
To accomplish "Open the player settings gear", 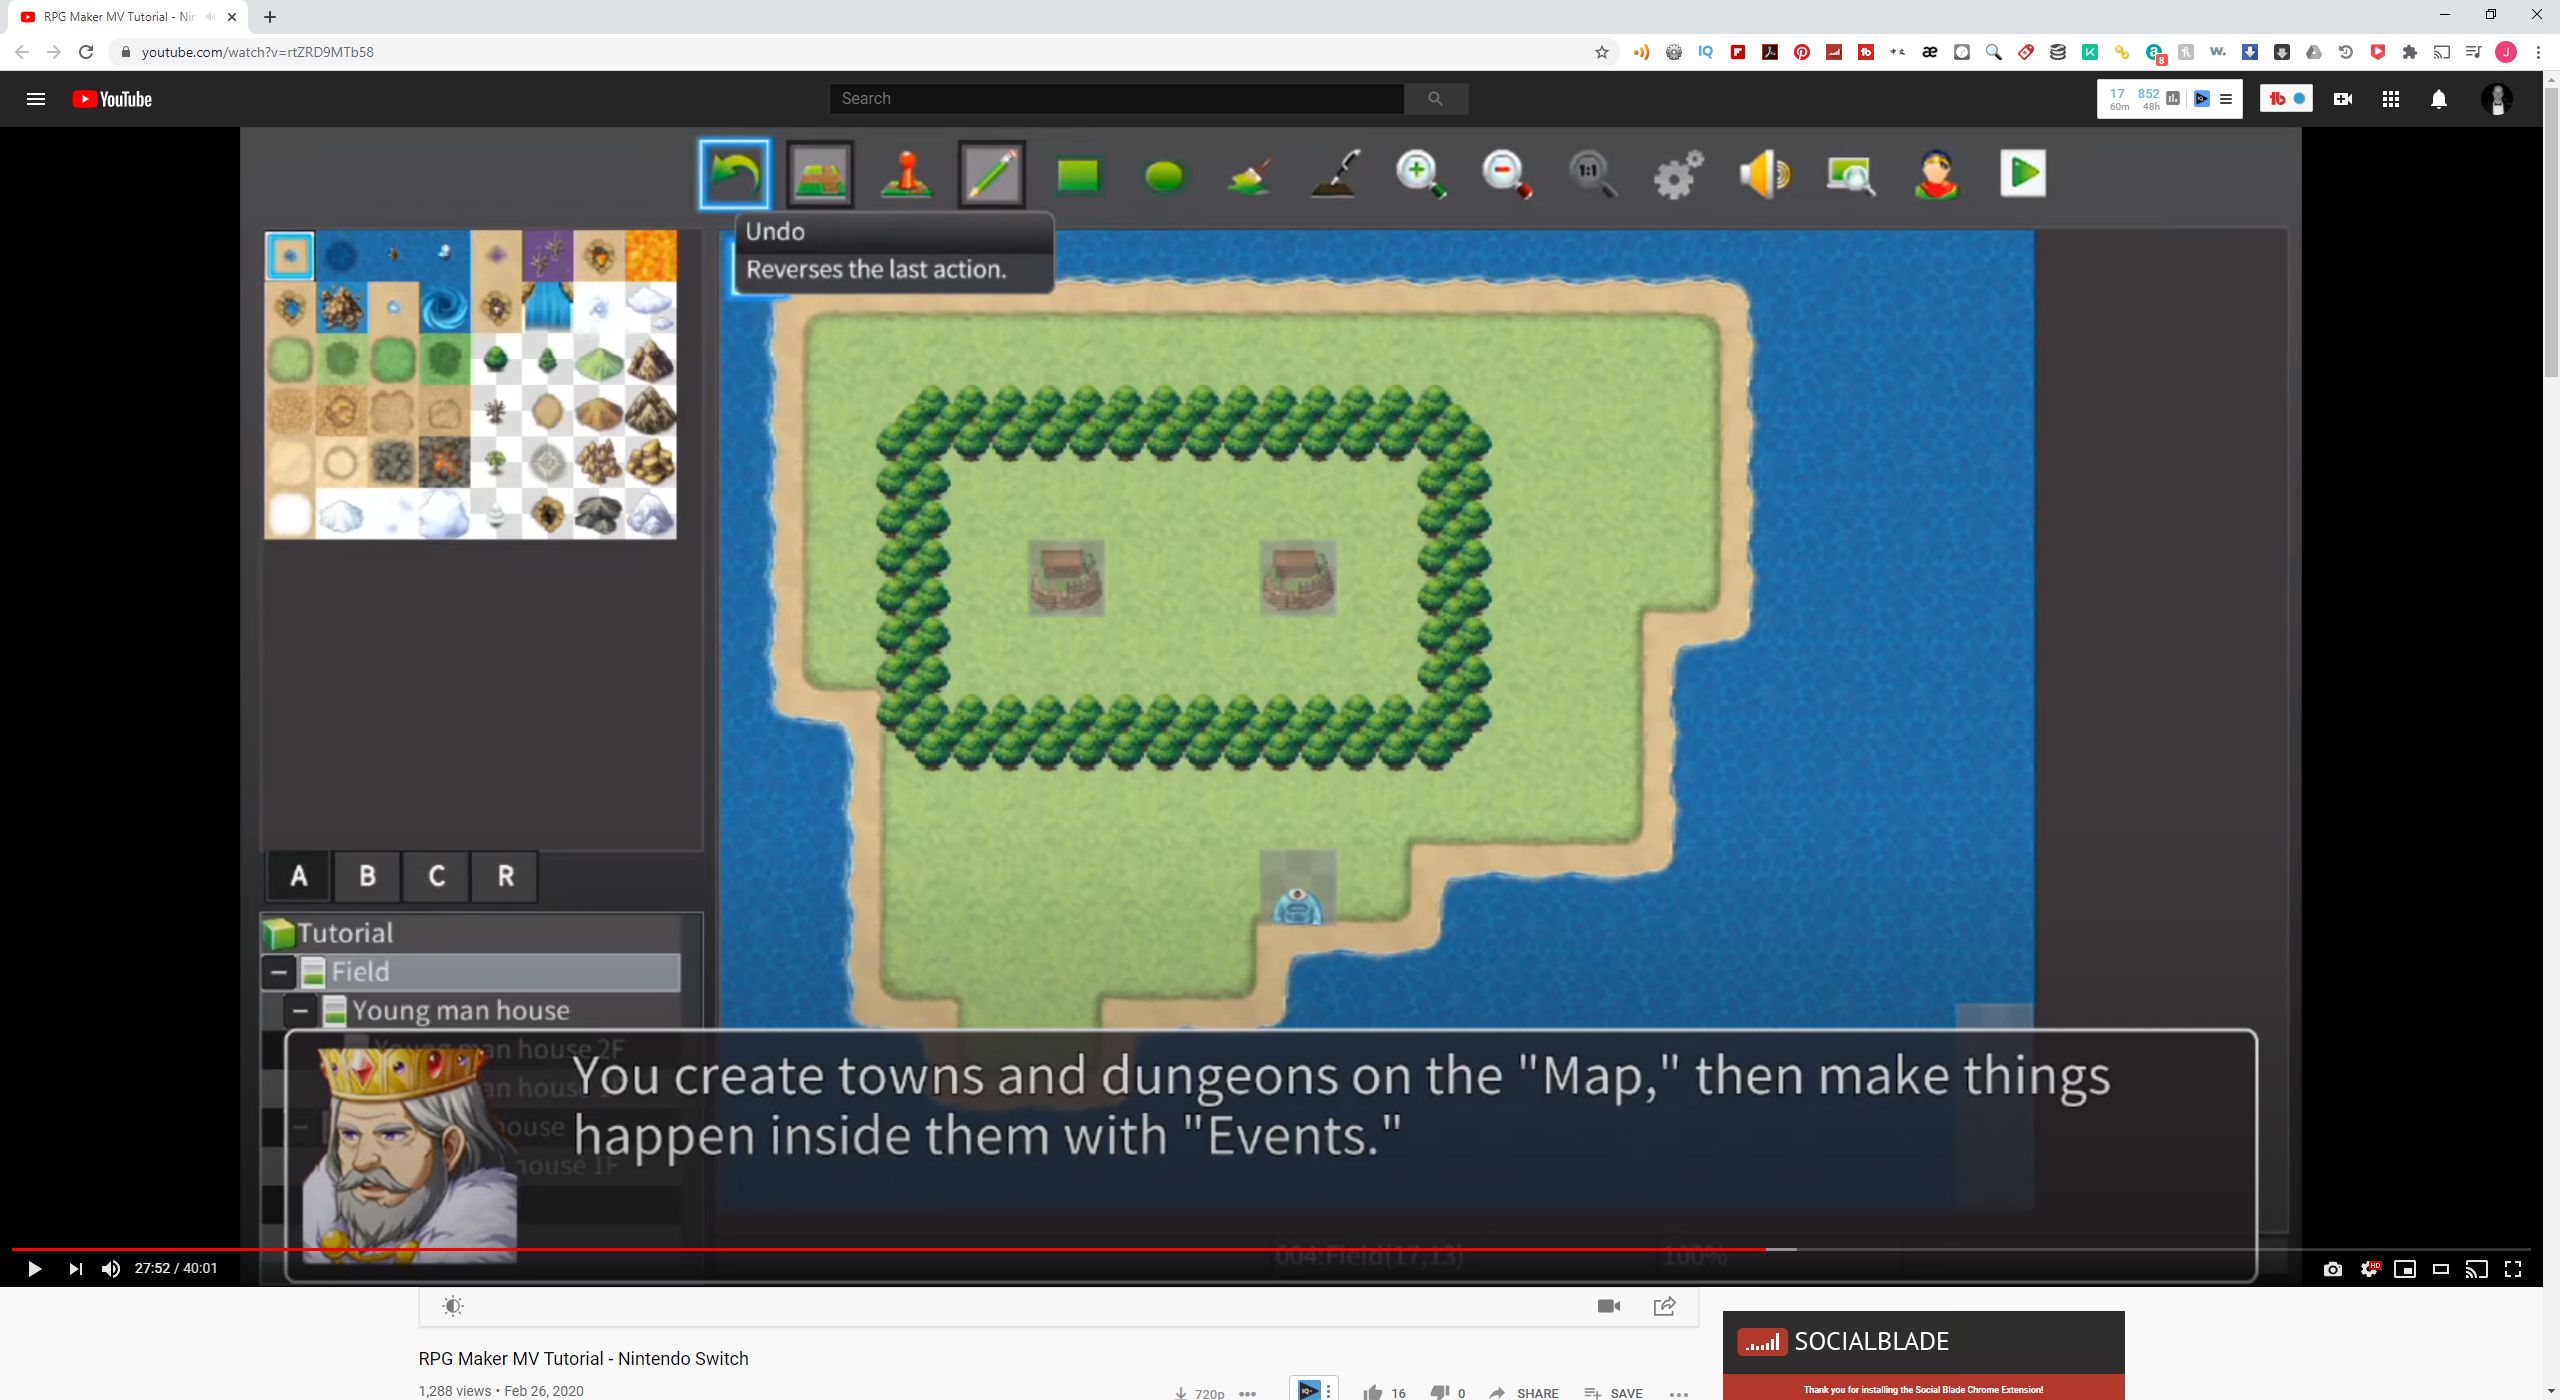I will tap(2369, 1269).
